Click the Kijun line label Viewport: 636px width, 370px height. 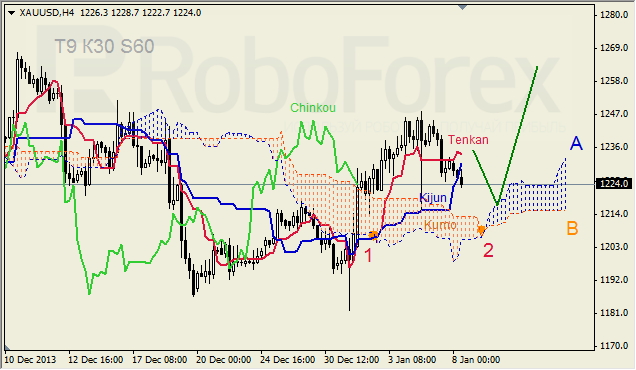pyautogui.click(x=433, y=198)
